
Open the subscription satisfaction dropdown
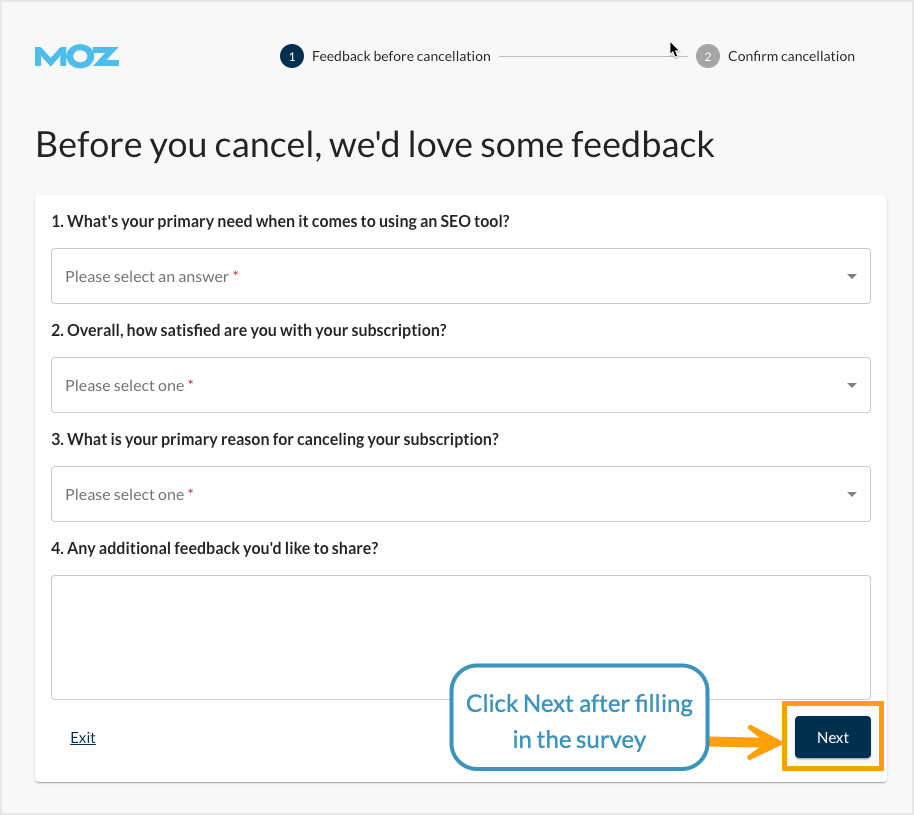point(460,385)
